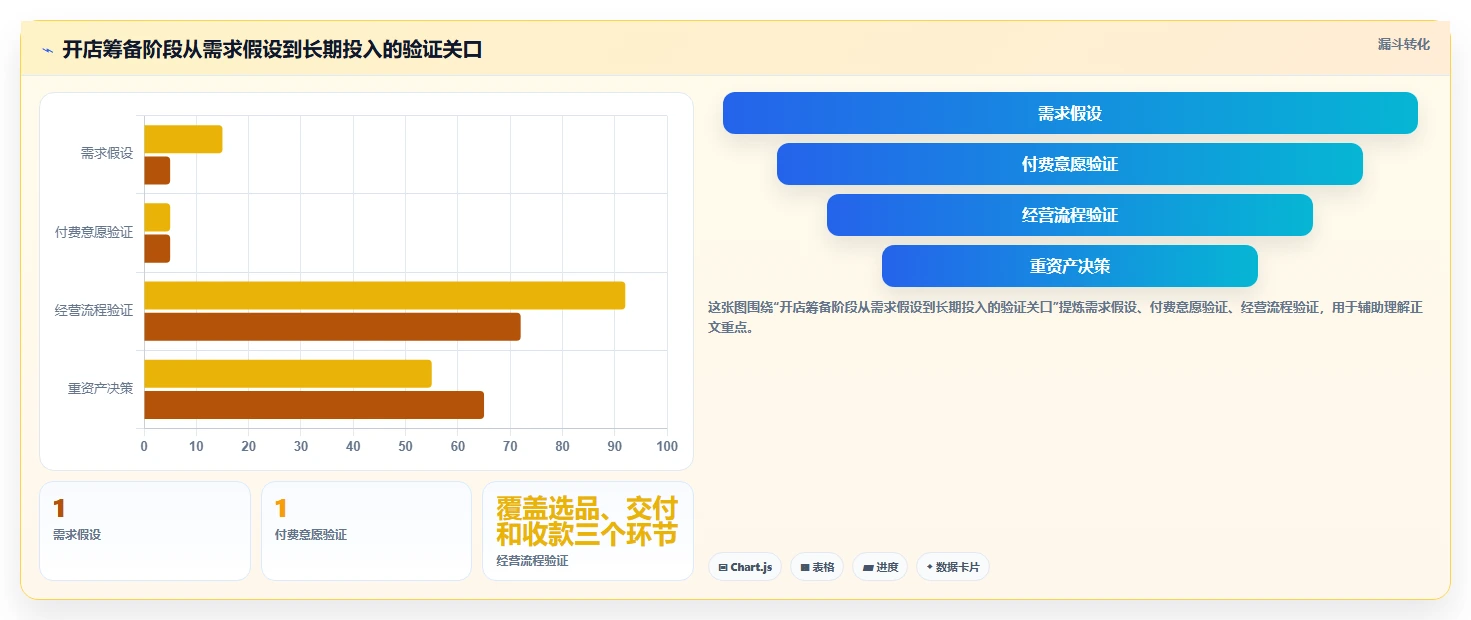
Task: Click the x-axis tick label 100
Action: (667, 446)
